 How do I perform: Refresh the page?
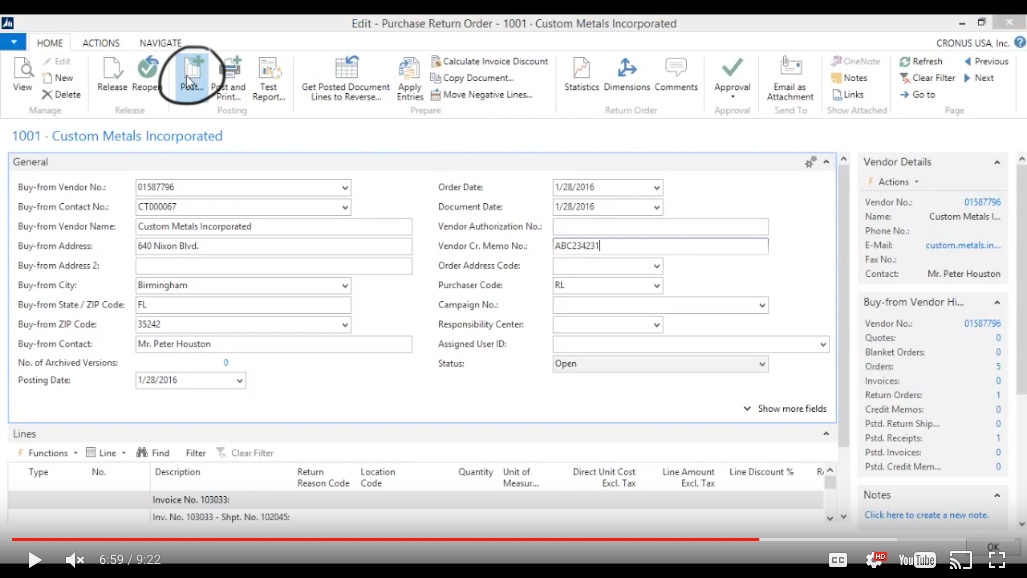point(921,61)
